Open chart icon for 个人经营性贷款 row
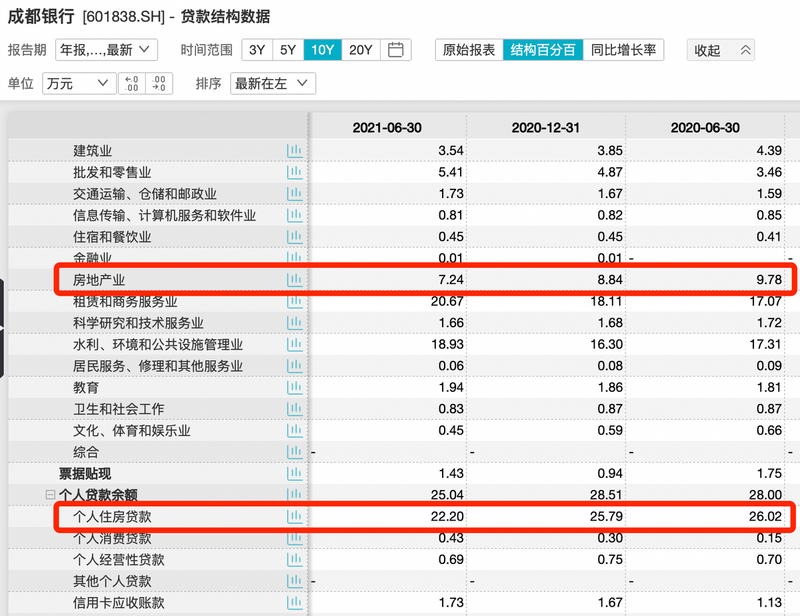The width and height of the screenshot is (800, 616). click(294, 559)
